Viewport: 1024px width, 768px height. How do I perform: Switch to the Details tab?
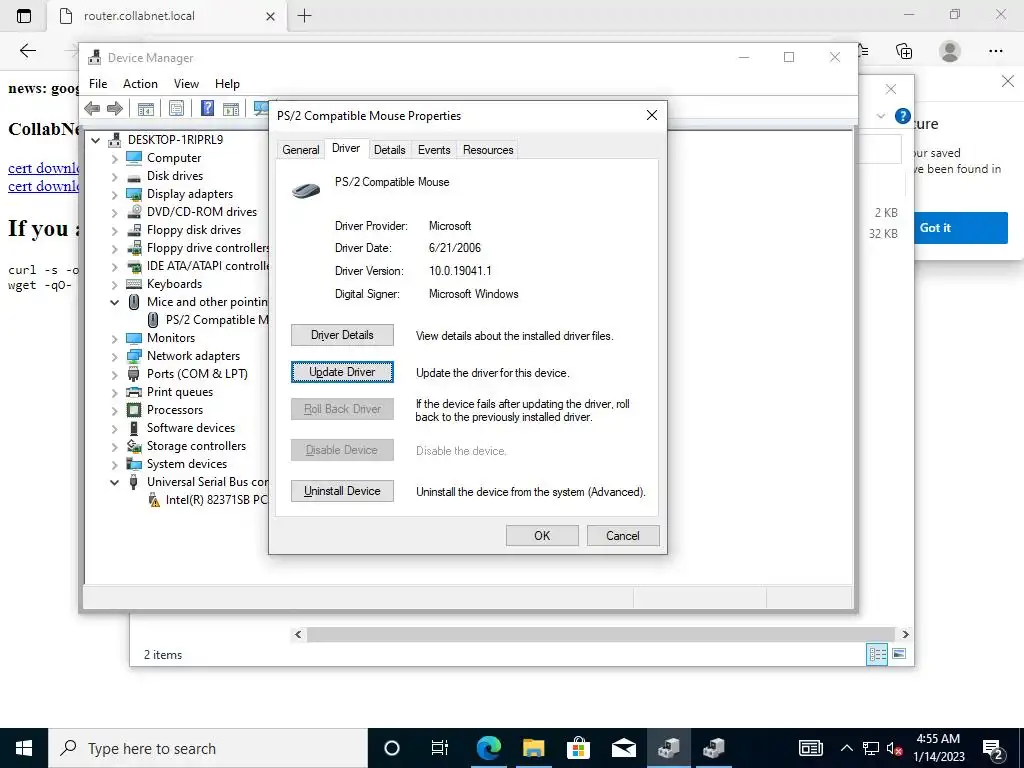click(x=389, y=150)
